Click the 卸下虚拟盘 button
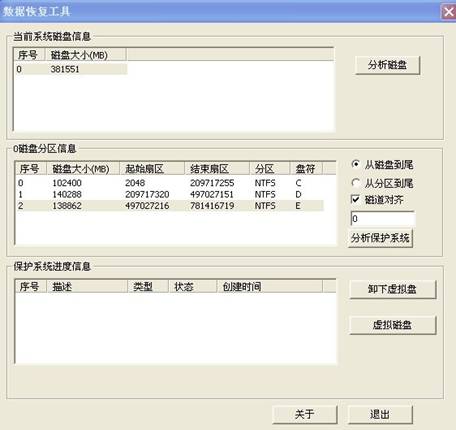Viewport: 456px width, 430px height. (x=392, y=289)
